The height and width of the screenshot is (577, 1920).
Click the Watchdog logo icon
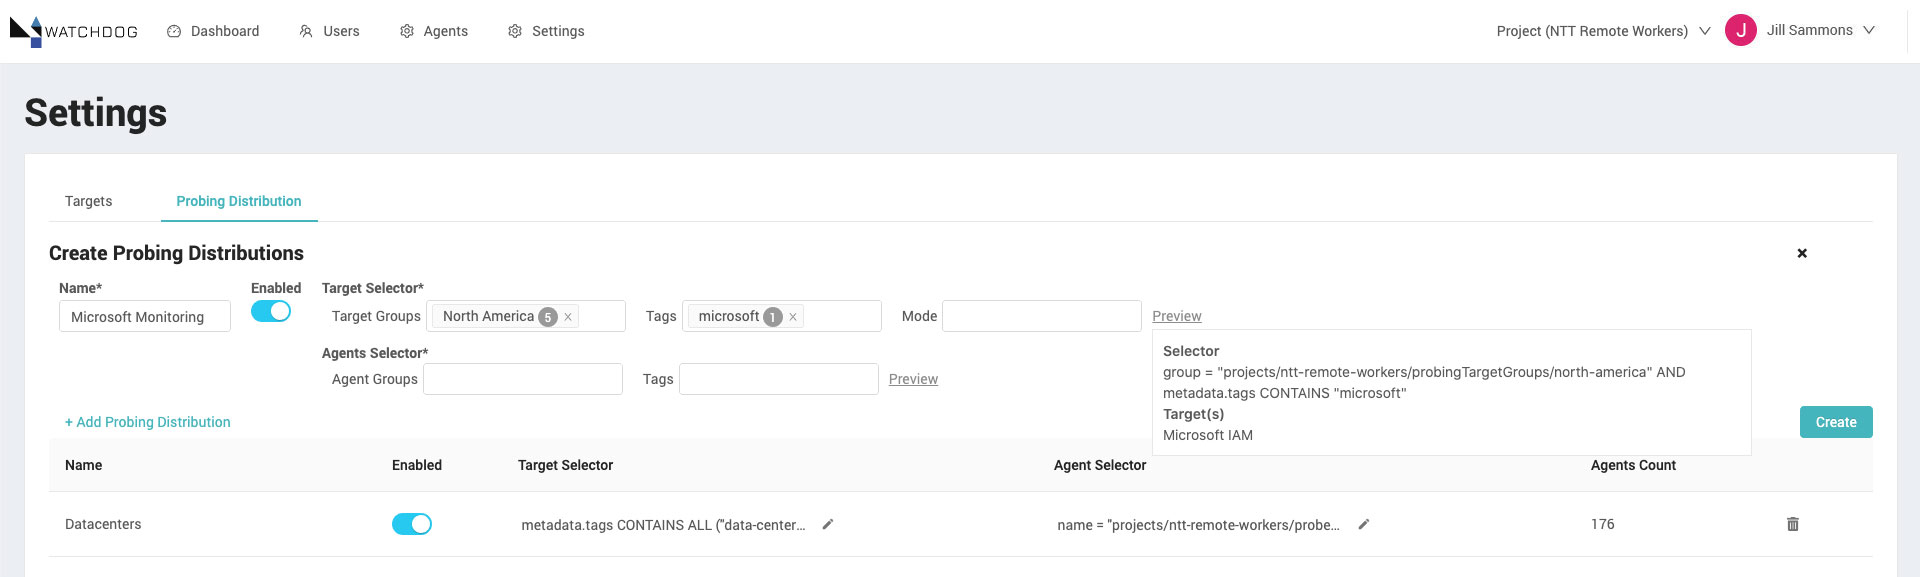[x=26, y=31]
